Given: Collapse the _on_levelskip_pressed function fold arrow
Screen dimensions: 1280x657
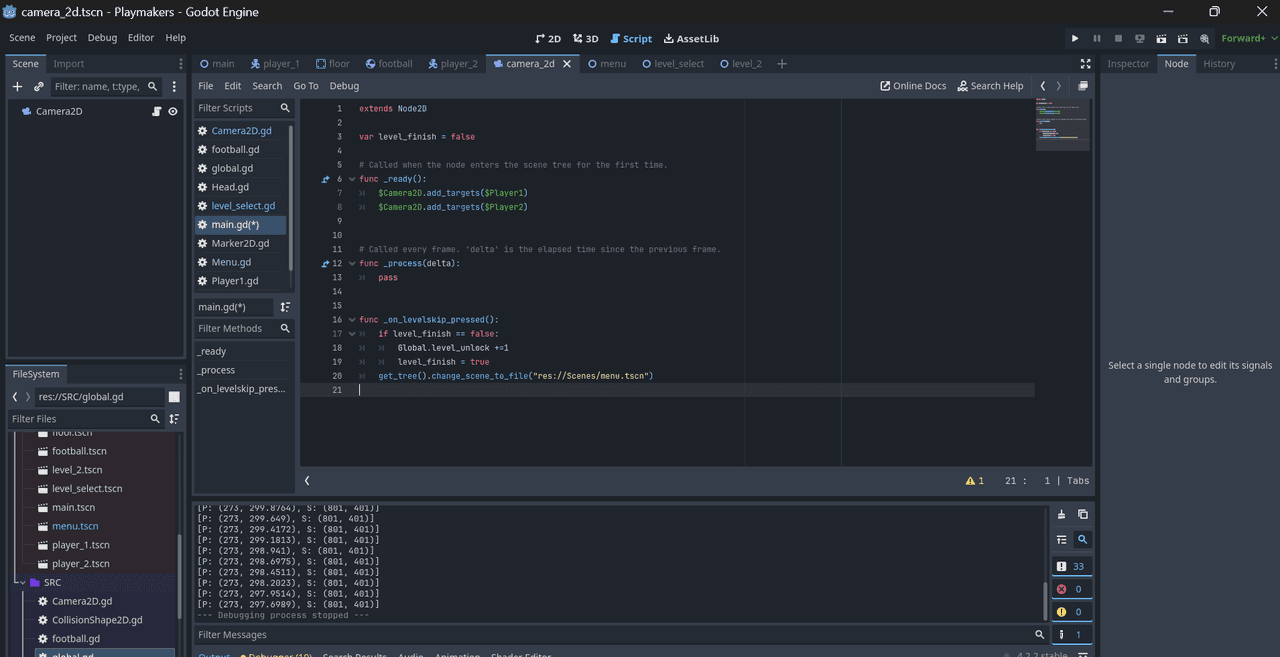Looking at the screenshot, I should click(352, 320).
